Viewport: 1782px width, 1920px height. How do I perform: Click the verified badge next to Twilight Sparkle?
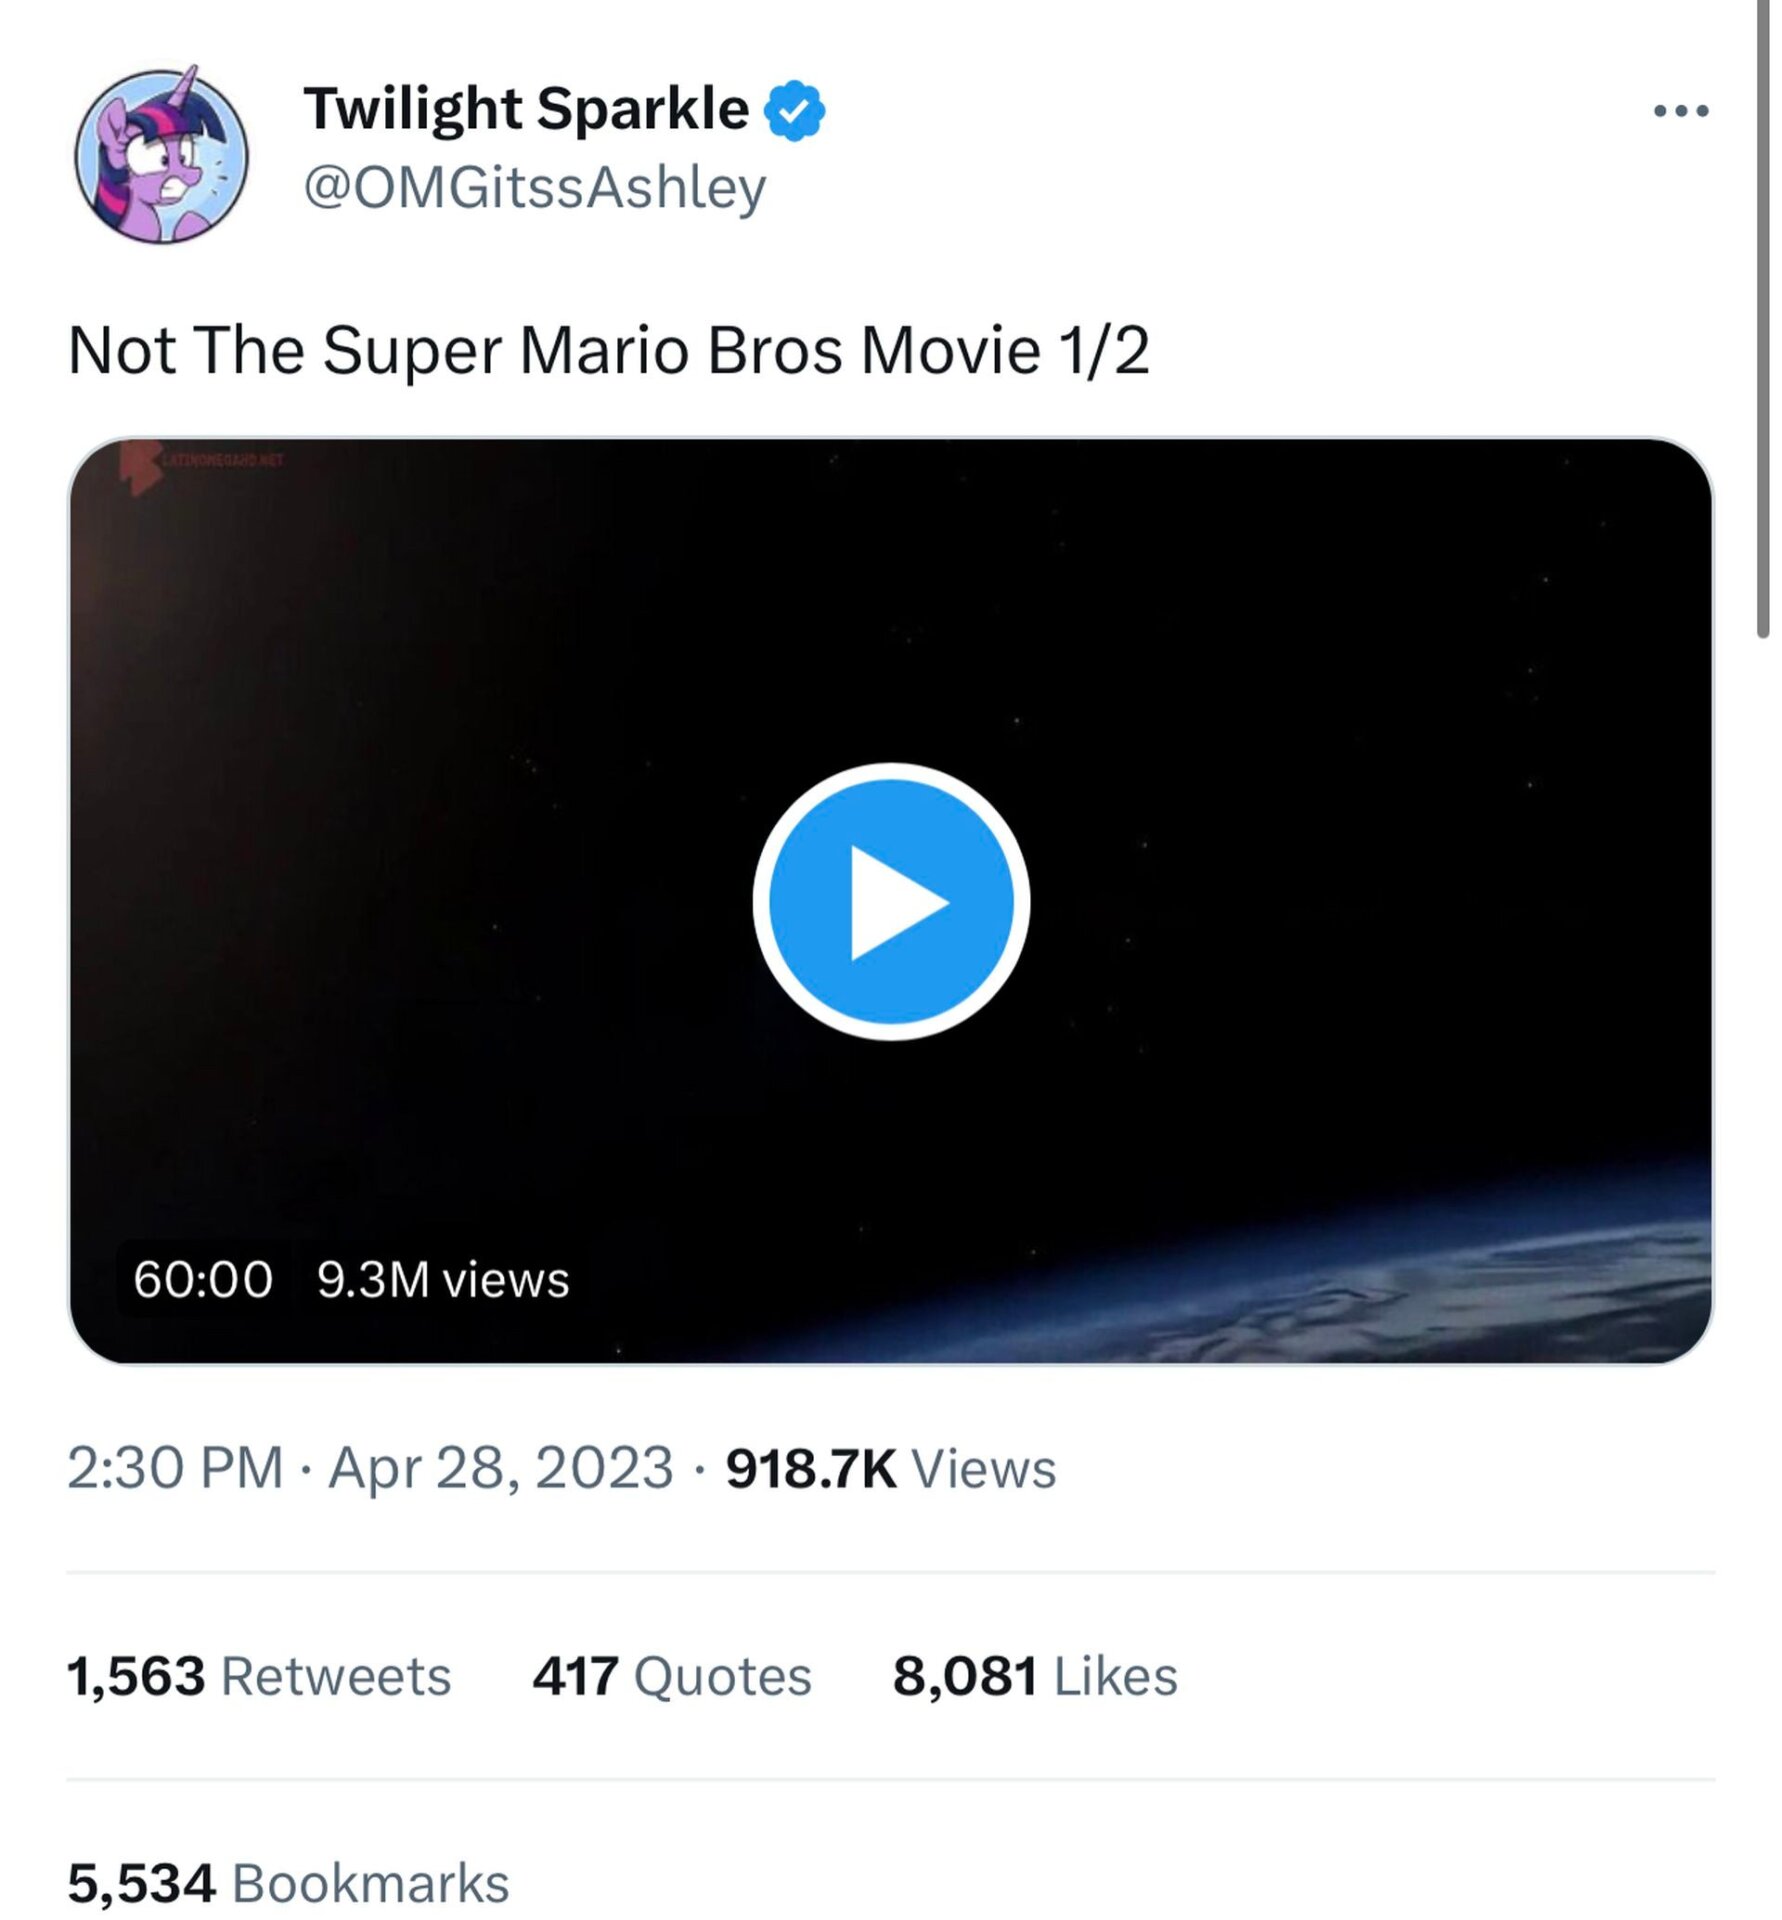click(x=793, y=110)
